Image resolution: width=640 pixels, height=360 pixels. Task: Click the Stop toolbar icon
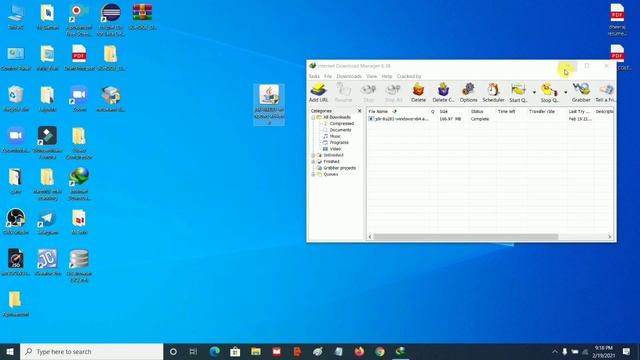click(369, 93)
